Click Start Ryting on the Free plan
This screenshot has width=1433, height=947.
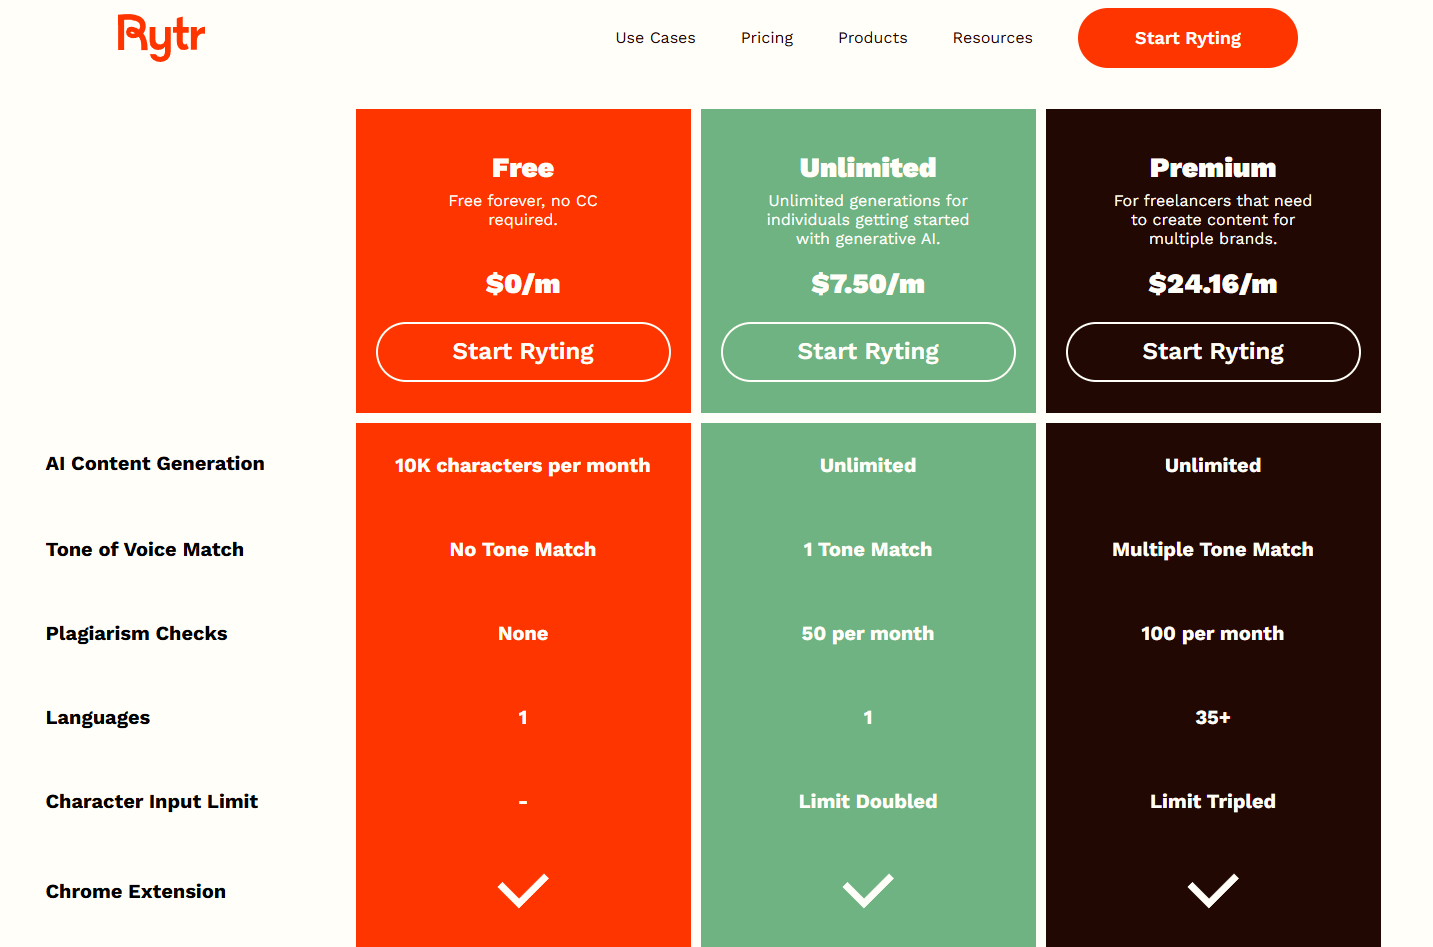click(523, 351)
